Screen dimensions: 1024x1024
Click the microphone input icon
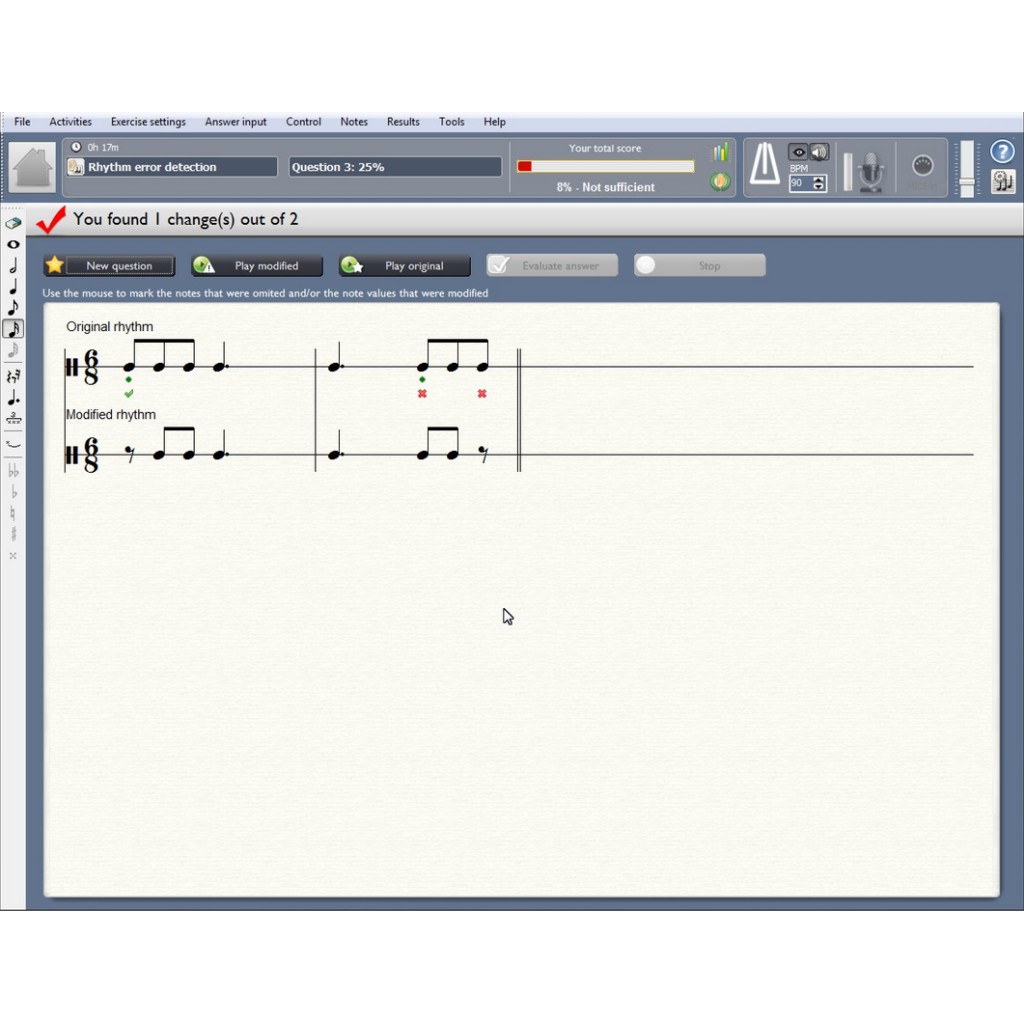(x=871, y=171)
